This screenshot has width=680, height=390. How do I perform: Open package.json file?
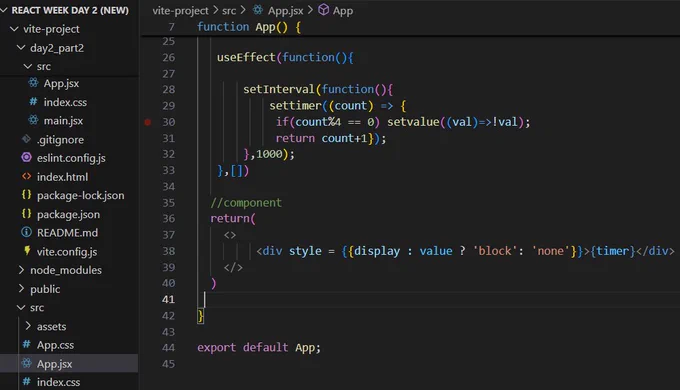coord(69,214)
